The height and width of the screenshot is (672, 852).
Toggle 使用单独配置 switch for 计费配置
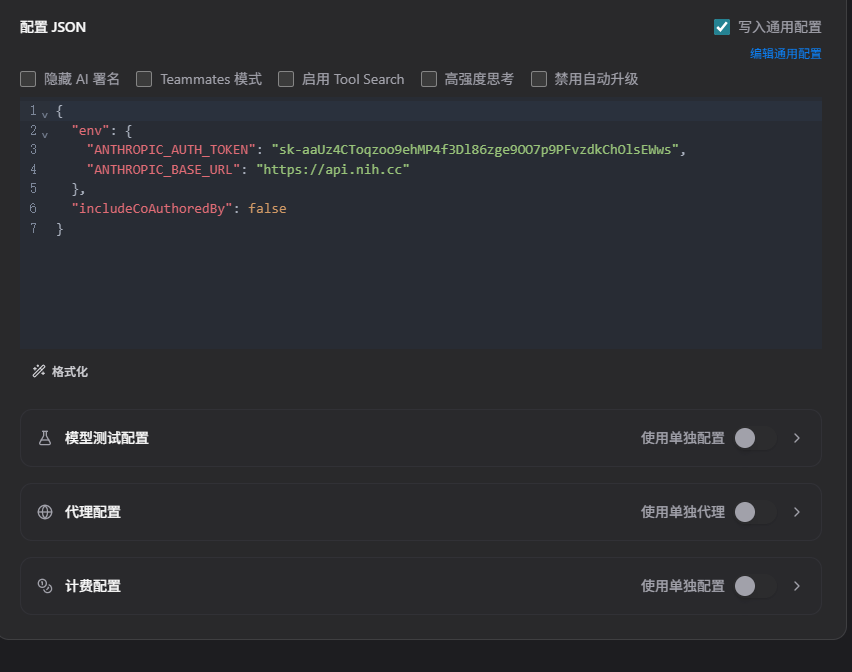pos(755,586)
